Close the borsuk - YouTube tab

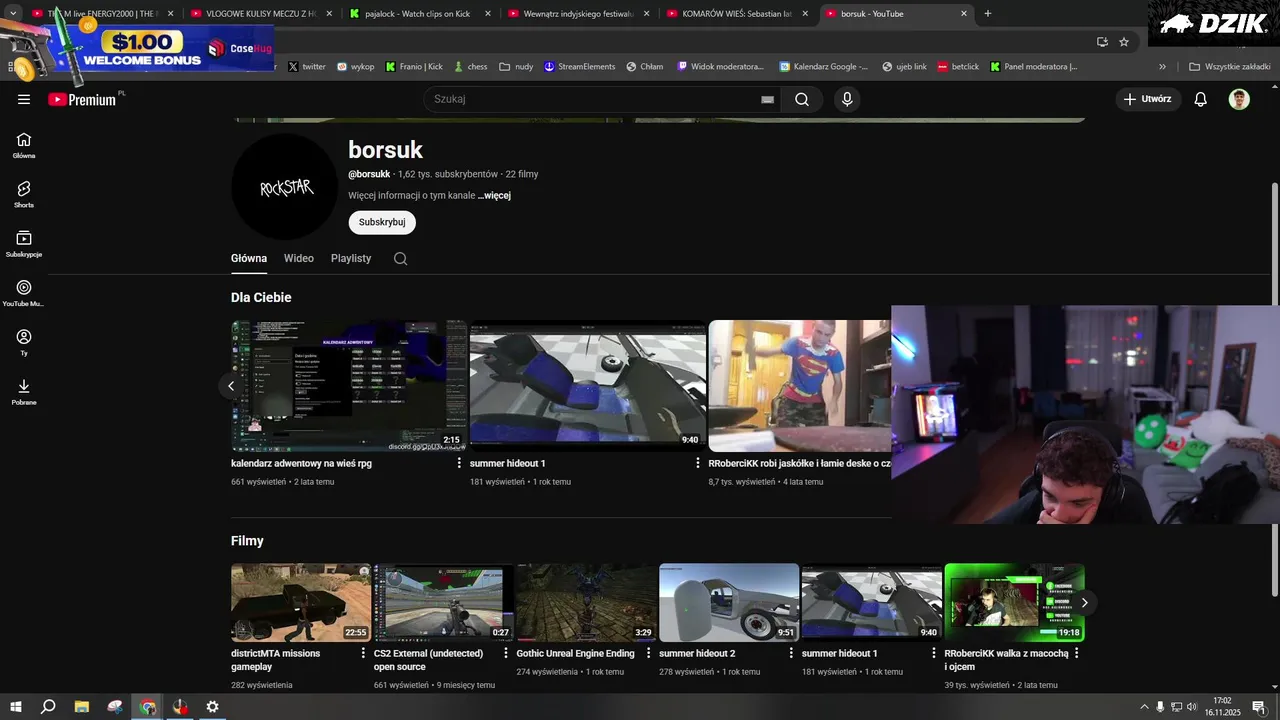pos(964,14)
